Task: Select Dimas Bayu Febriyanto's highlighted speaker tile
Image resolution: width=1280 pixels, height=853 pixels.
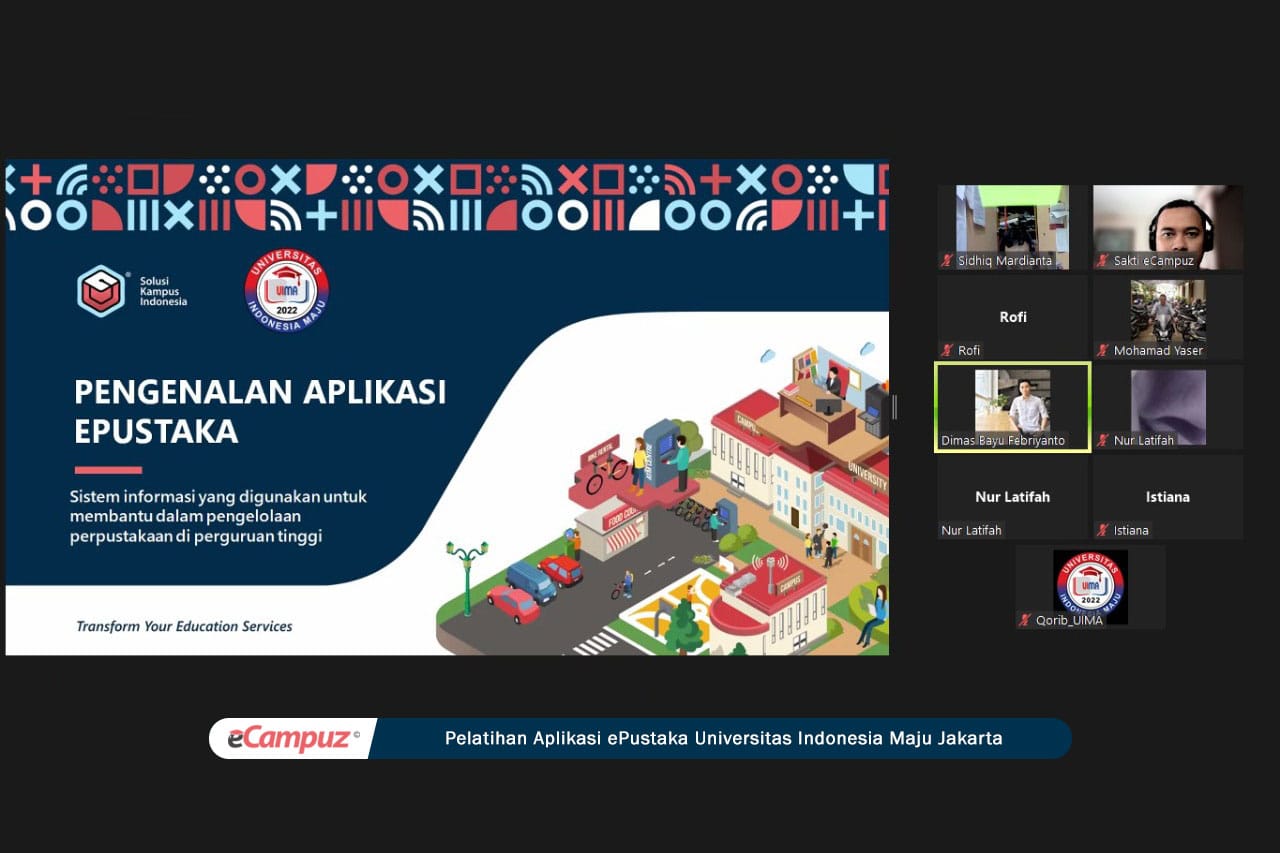Action: point(1012,407)
